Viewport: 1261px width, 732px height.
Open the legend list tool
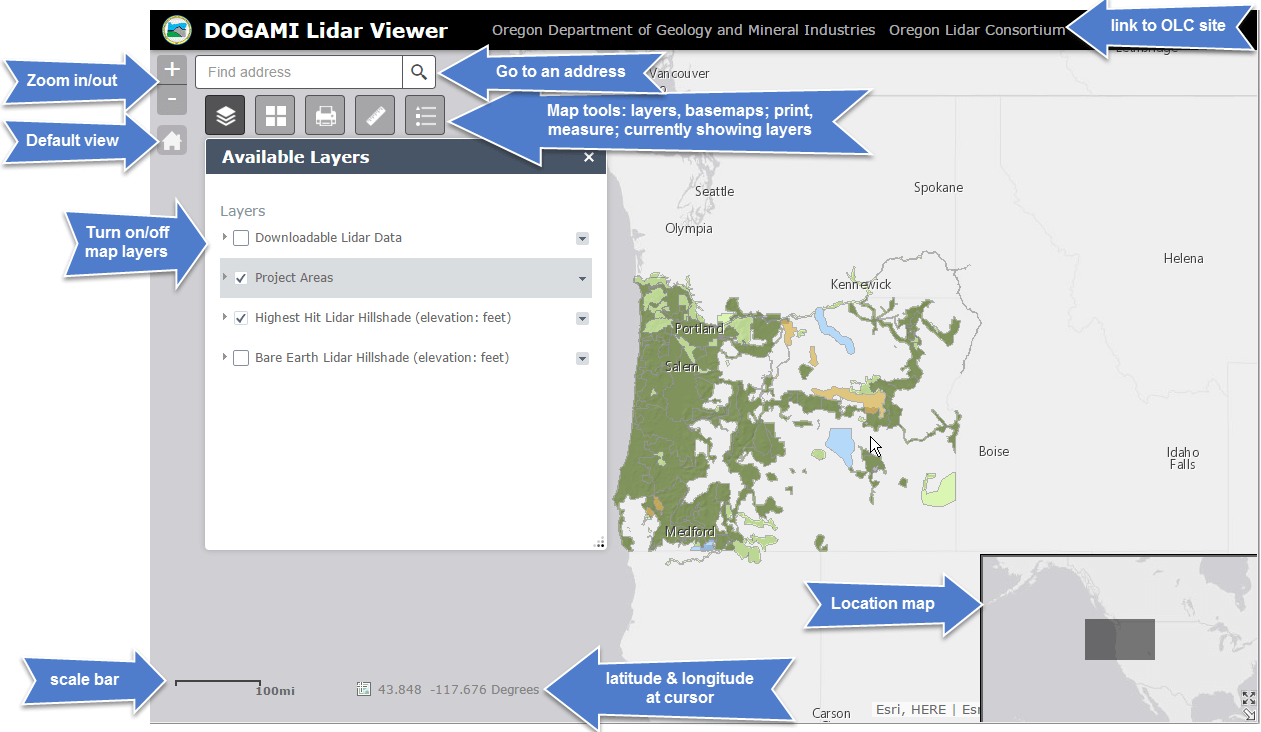[425, 116]
